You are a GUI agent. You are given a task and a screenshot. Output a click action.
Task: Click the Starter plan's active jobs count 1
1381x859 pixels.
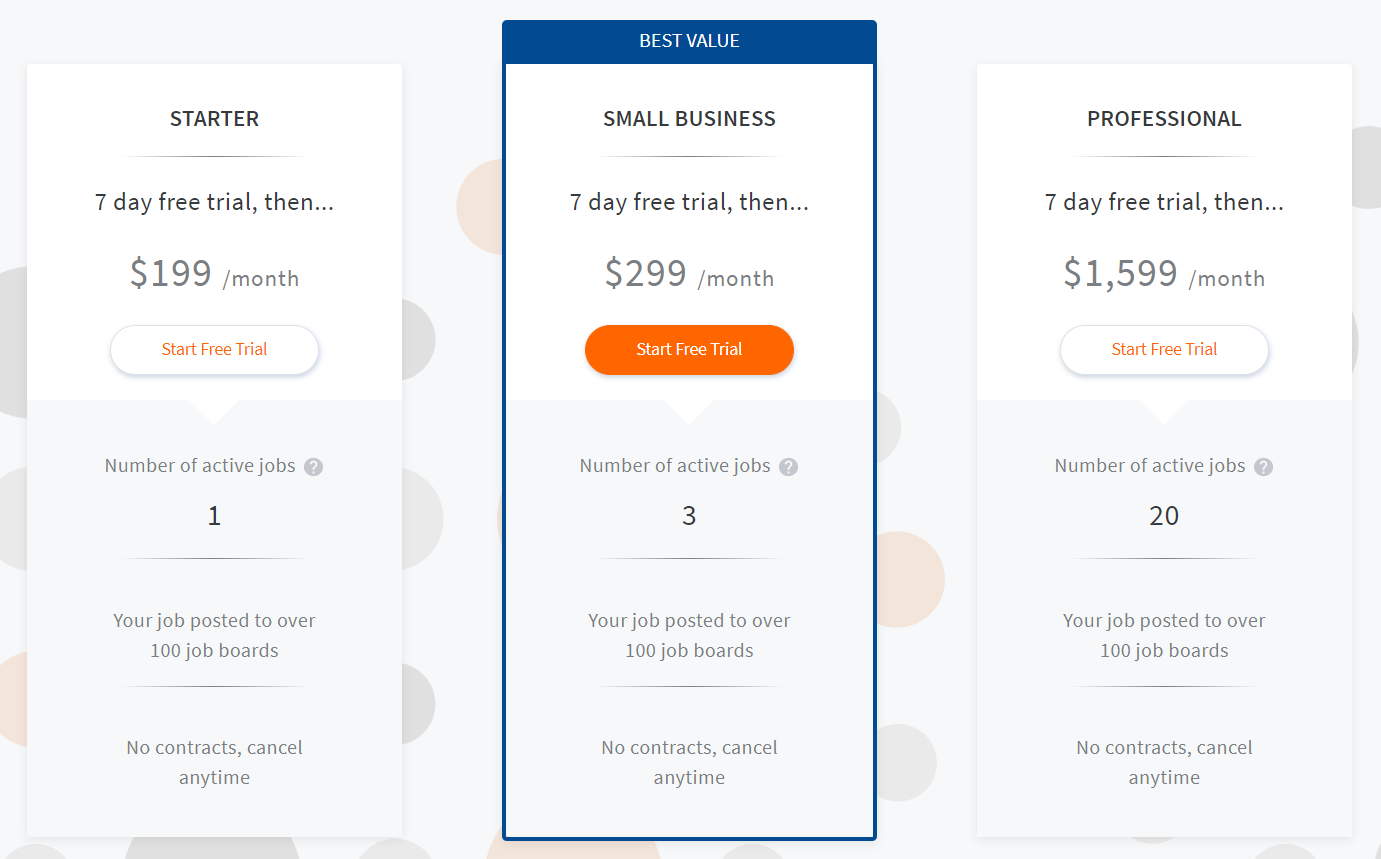coord(214,516)
